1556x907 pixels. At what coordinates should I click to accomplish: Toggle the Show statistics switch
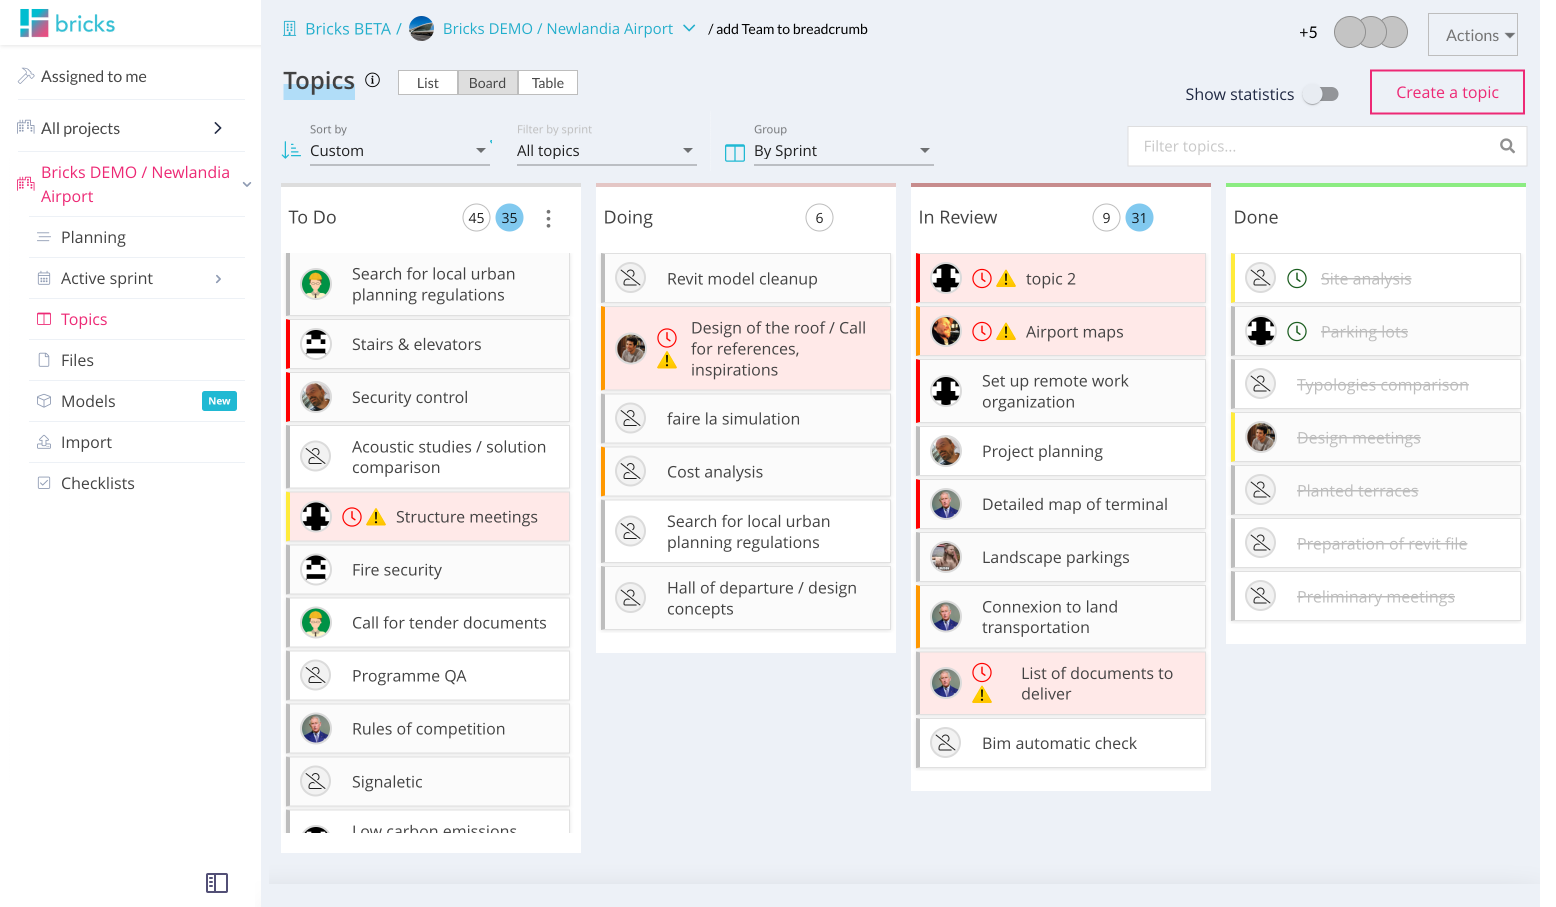tap(1322, 94)
